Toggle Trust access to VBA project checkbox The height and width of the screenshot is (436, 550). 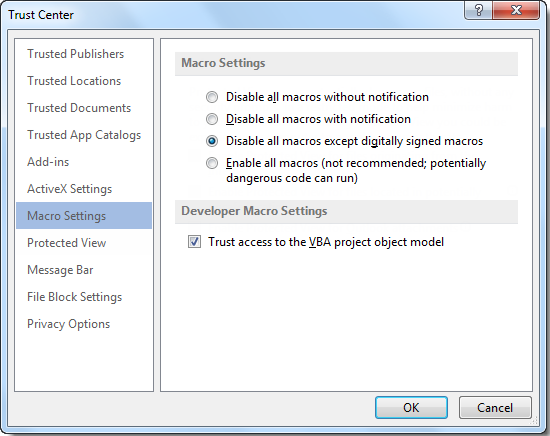pos(194,242)
